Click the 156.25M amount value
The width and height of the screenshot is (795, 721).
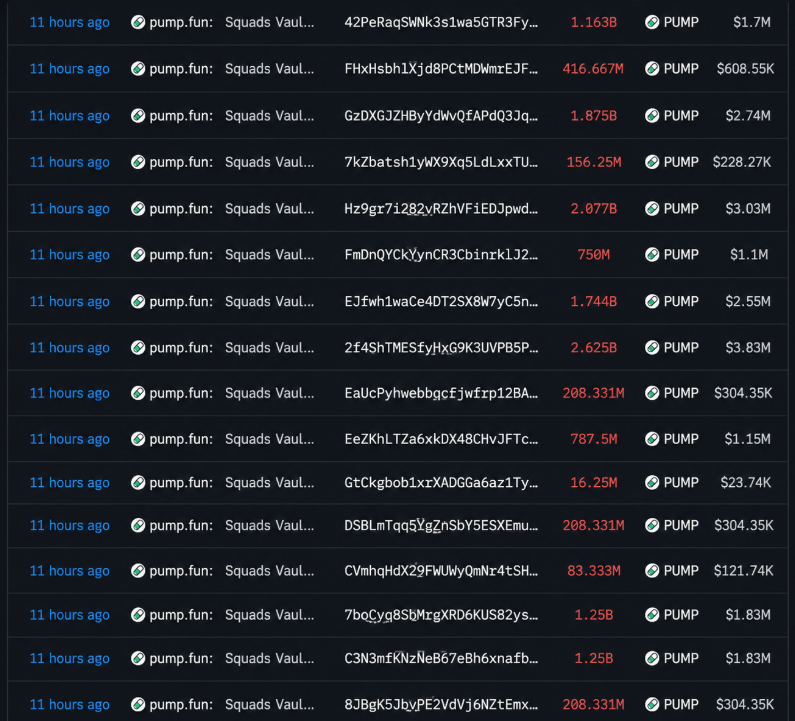pos(594,162)
